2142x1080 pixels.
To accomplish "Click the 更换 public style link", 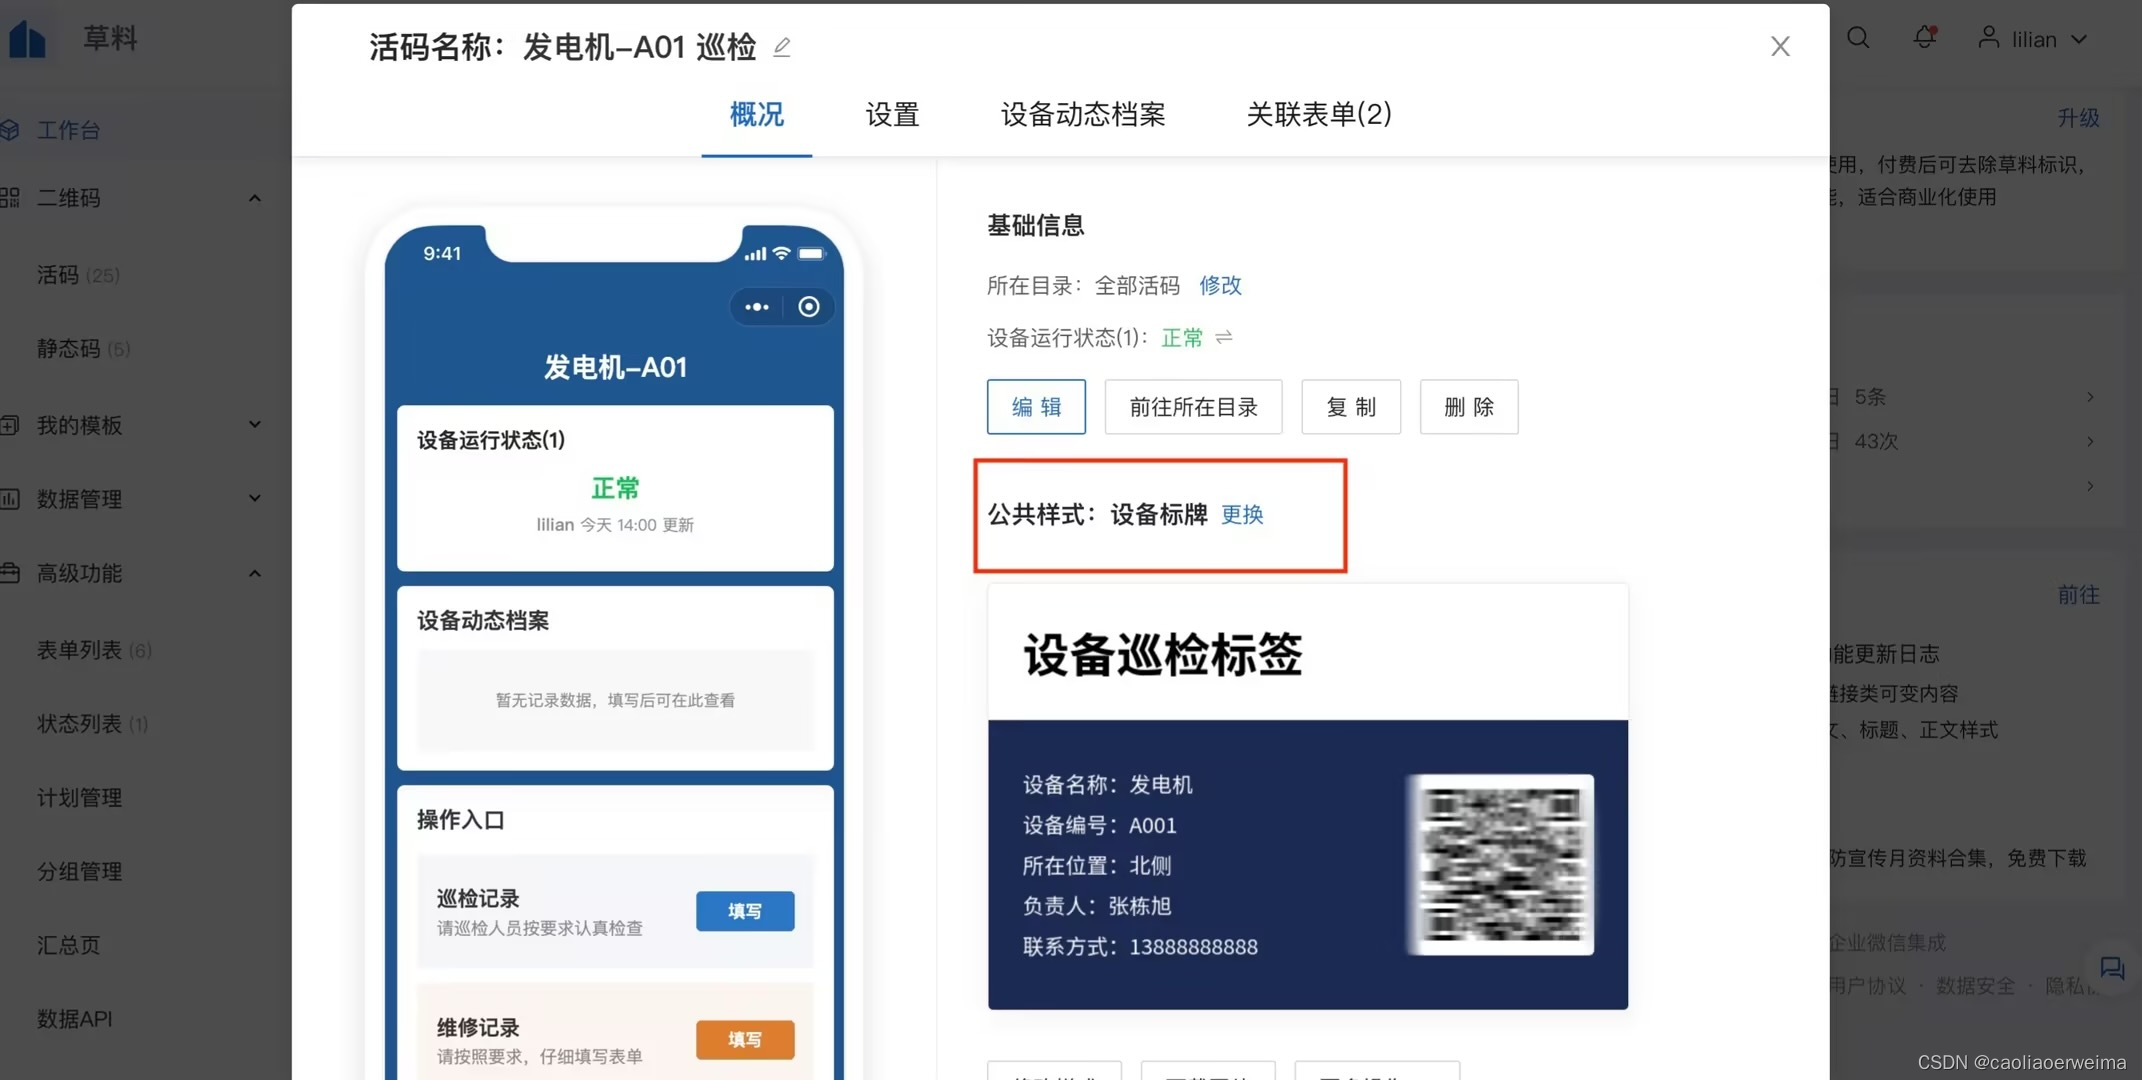I will tap(1242, 514).
